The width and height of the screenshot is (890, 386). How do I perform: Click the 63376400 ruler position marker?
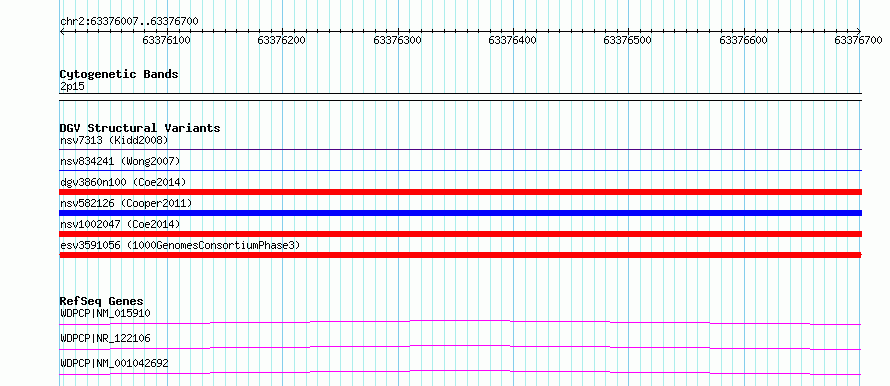coord(512,40)
